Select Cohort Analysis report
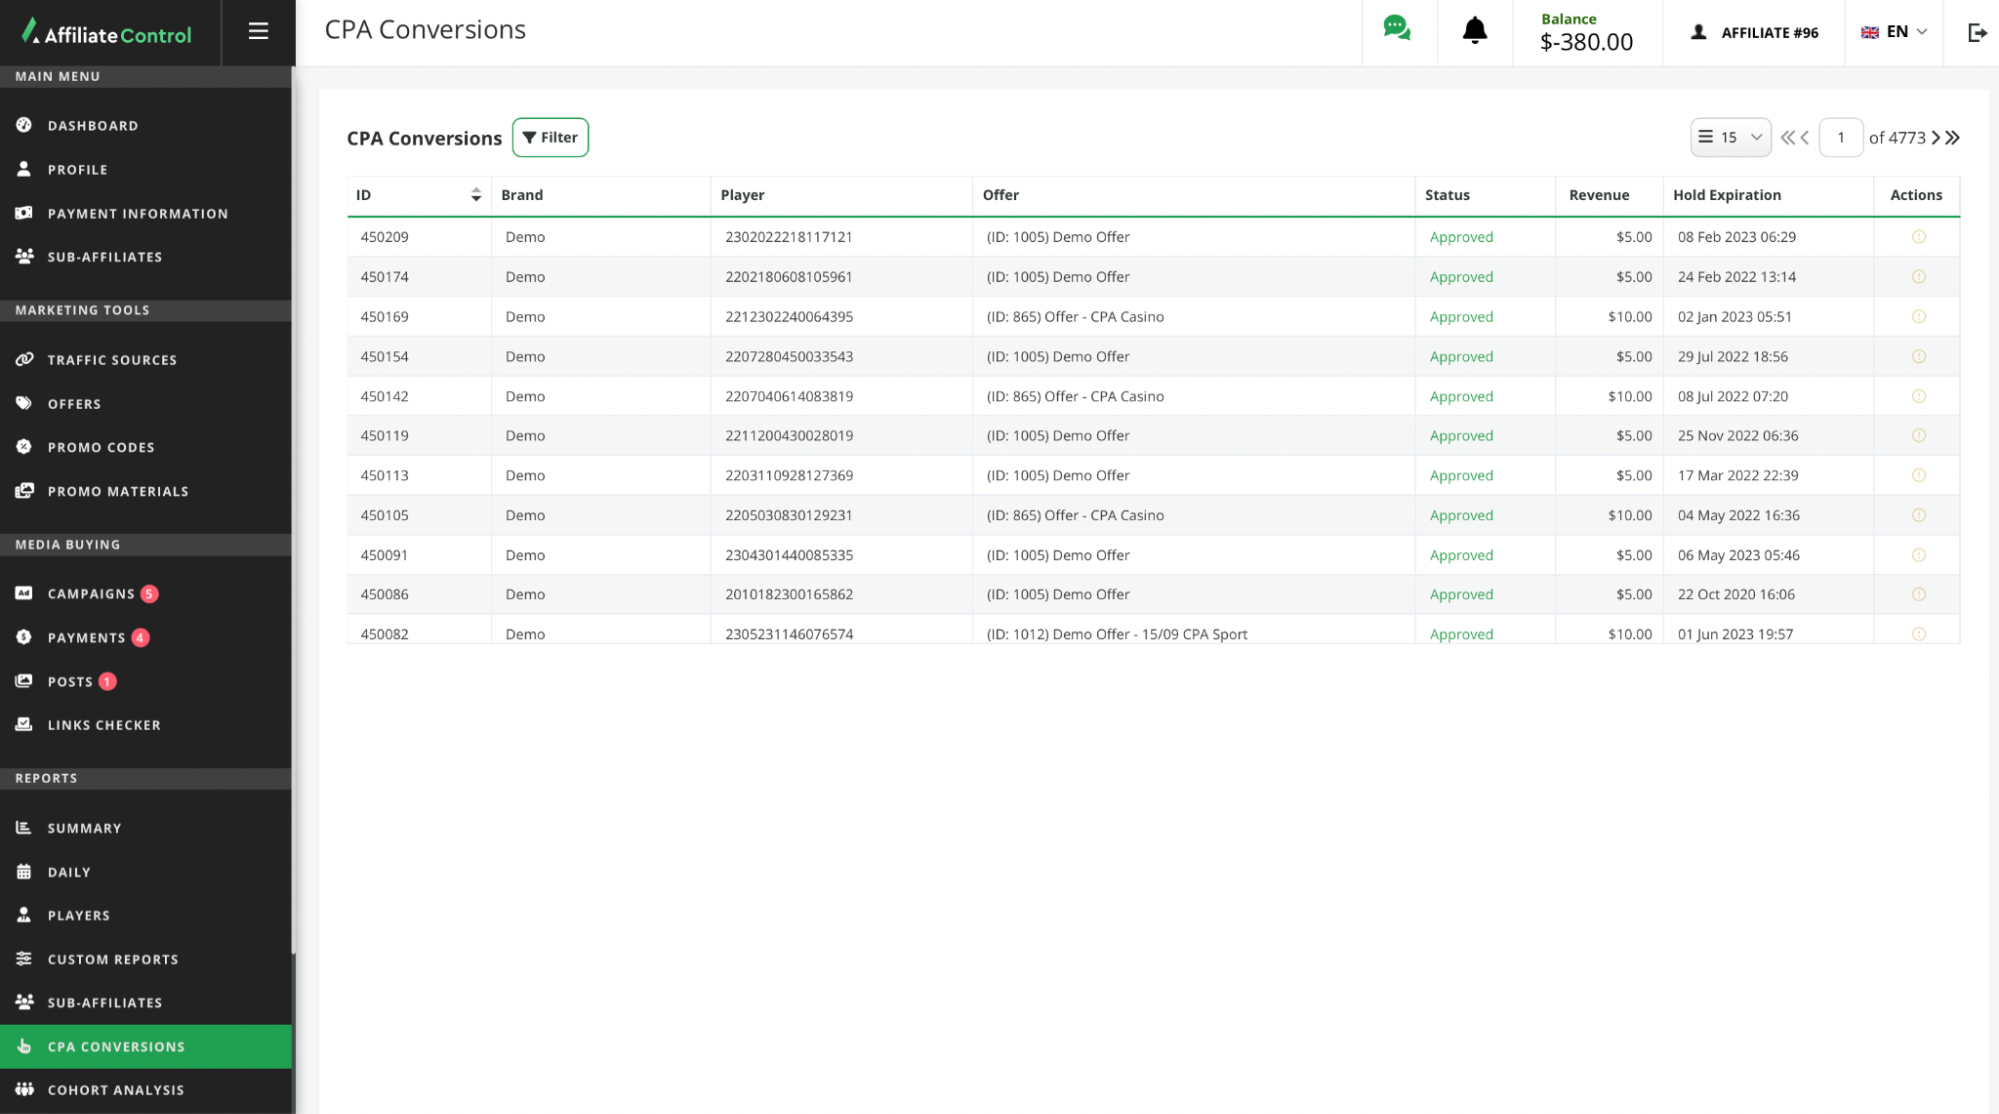Viewport: 1999px width, 1114px height. point(116,1090)
